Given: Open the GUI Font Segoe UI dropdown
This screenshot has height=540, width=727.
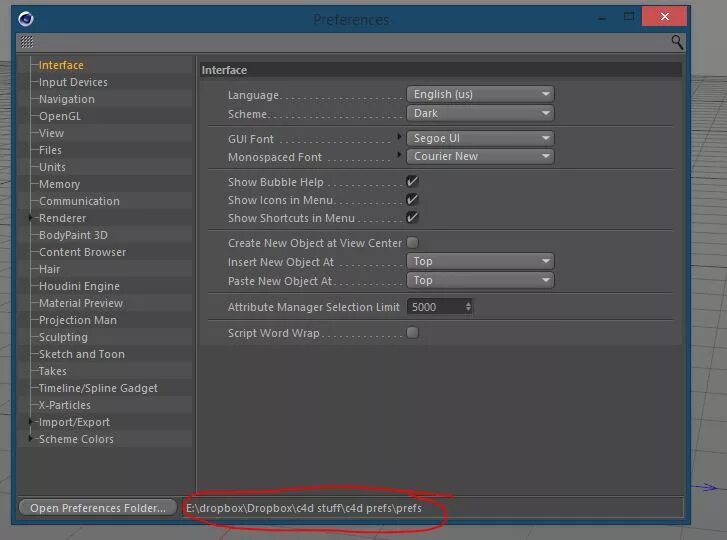Looking at the screenshot, I should click(480, 138).
